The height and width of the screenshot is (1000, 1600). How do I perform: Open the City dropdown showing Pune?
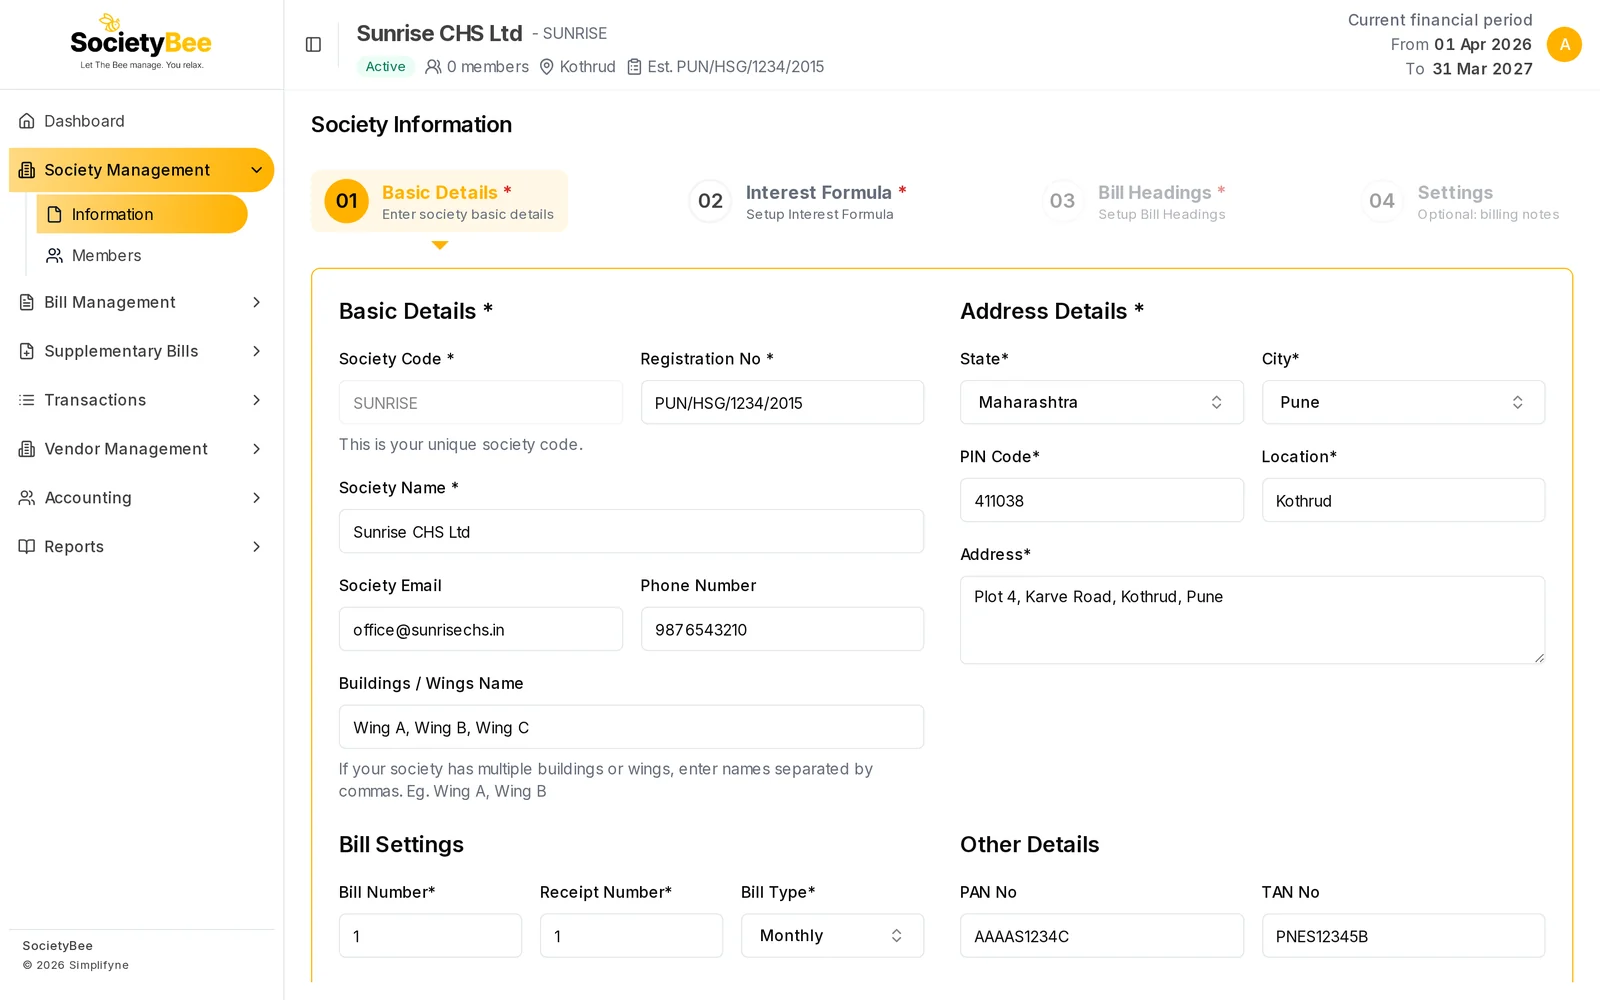(1403, 402)
